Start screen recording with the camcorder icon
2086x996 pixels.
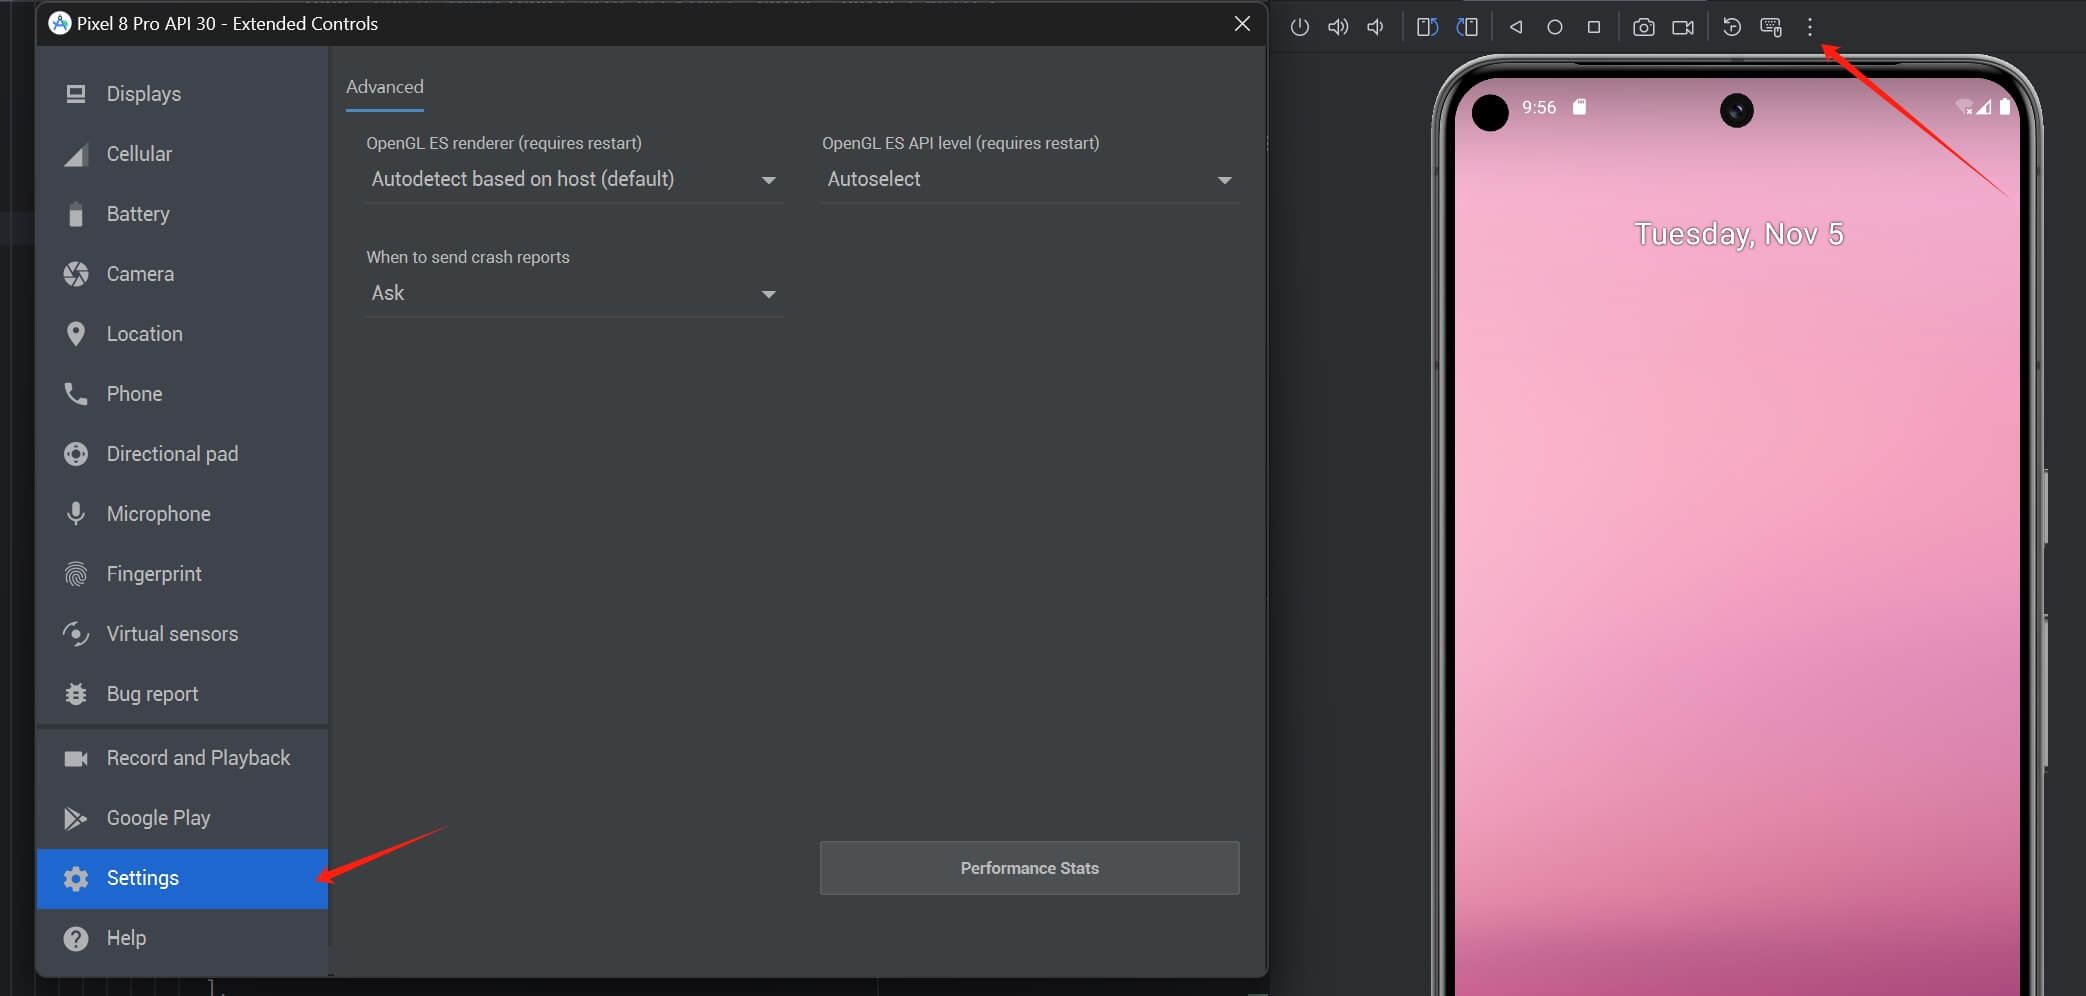[1683, 27]
